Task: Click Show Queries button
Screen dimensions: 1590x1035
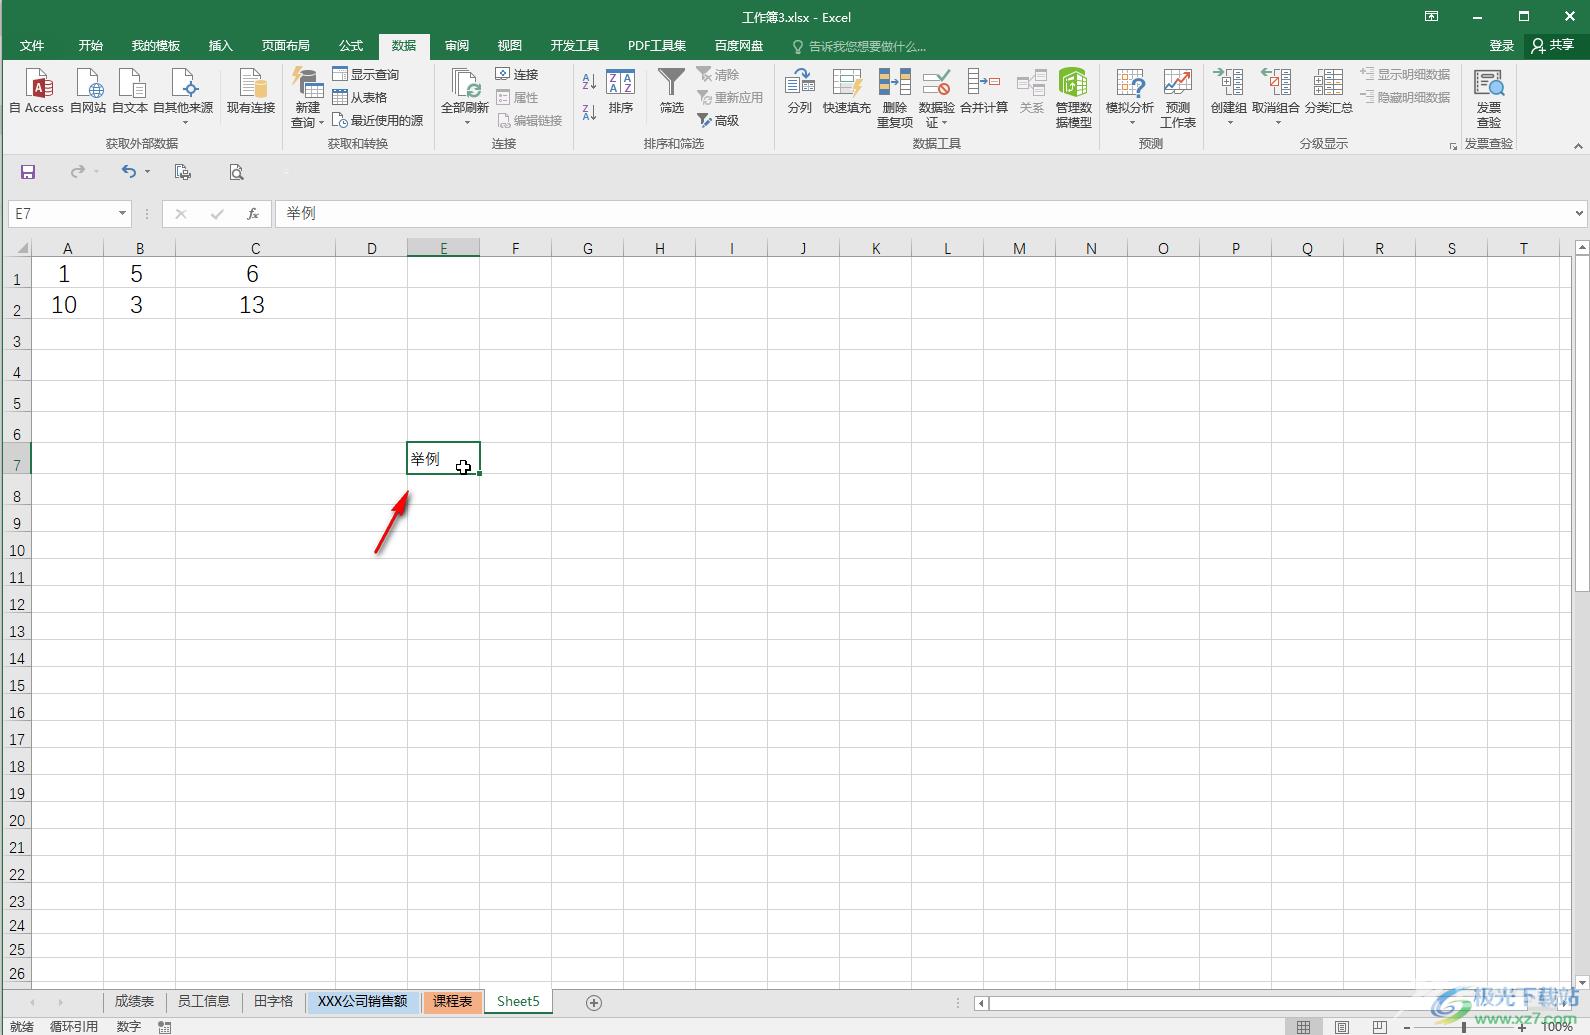Action: pyautogui.click(x=366, y=74)
